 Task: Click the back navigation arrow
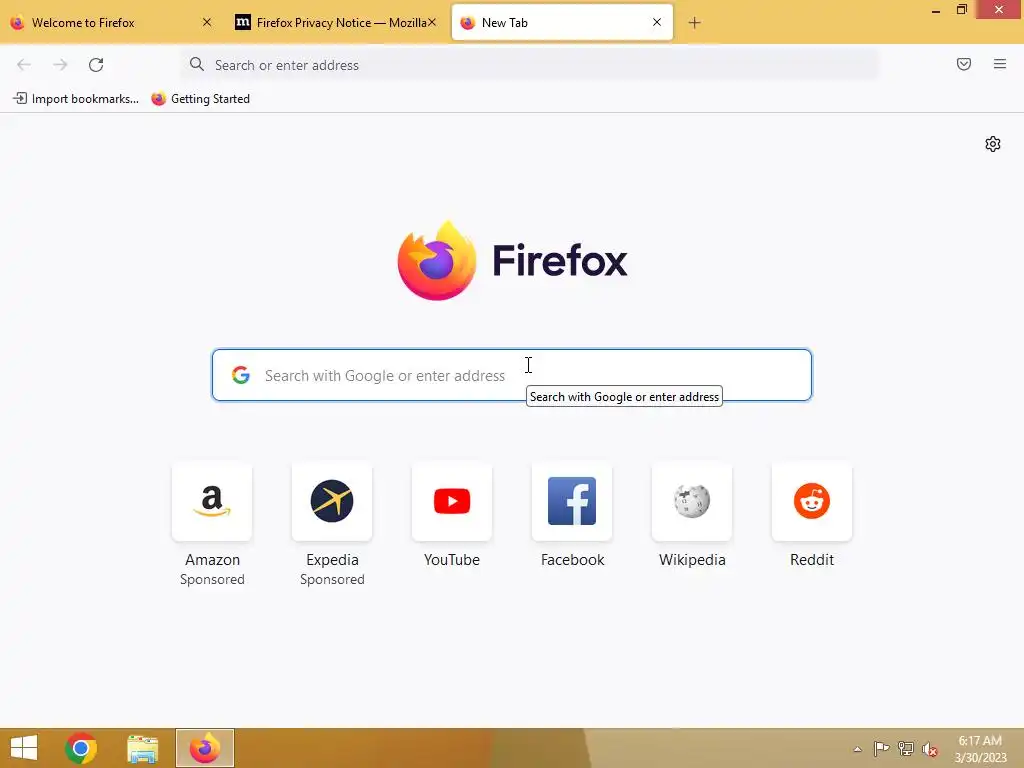(24, 65)
